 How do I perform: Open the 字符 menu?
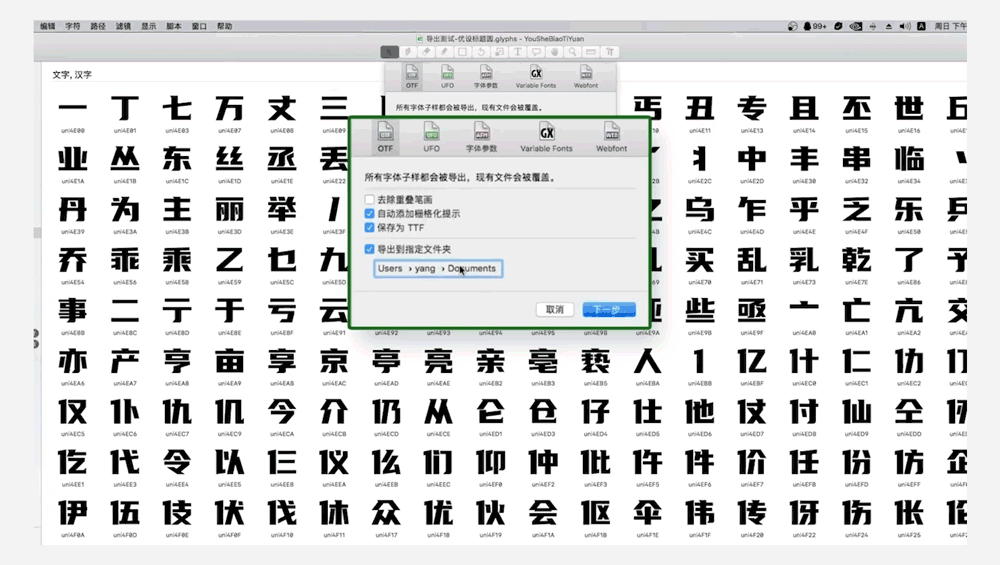click(73, 26)
